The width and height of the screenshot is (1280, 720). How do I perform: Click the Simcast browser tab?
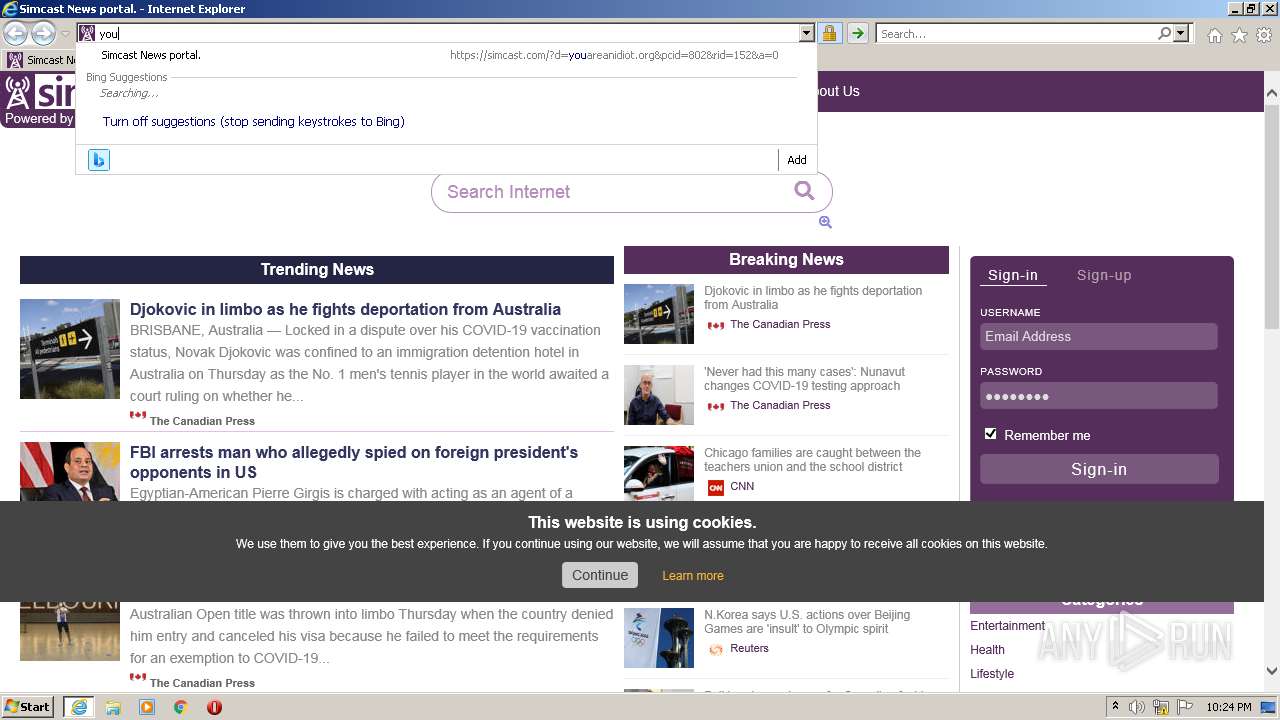[x=40, y=60]
